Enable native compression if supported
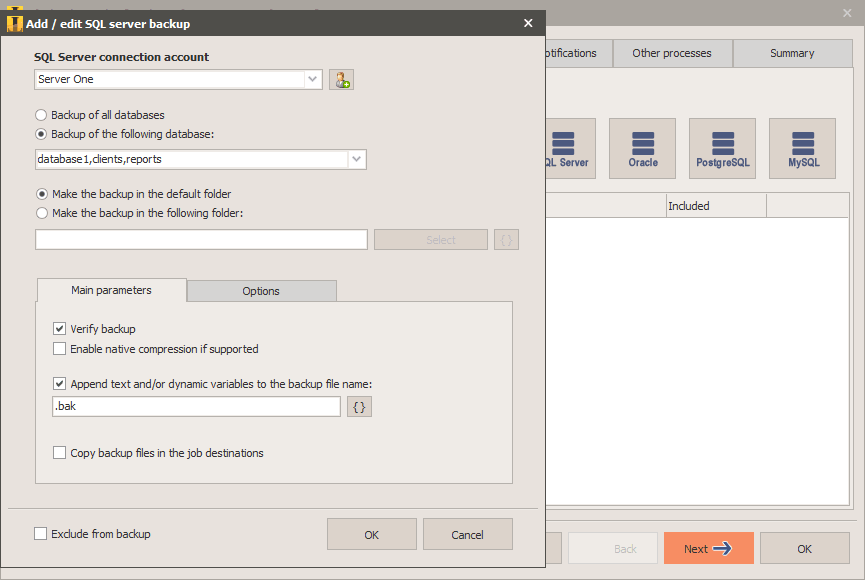Screen dimensions: 865x580 coord(60,350)
